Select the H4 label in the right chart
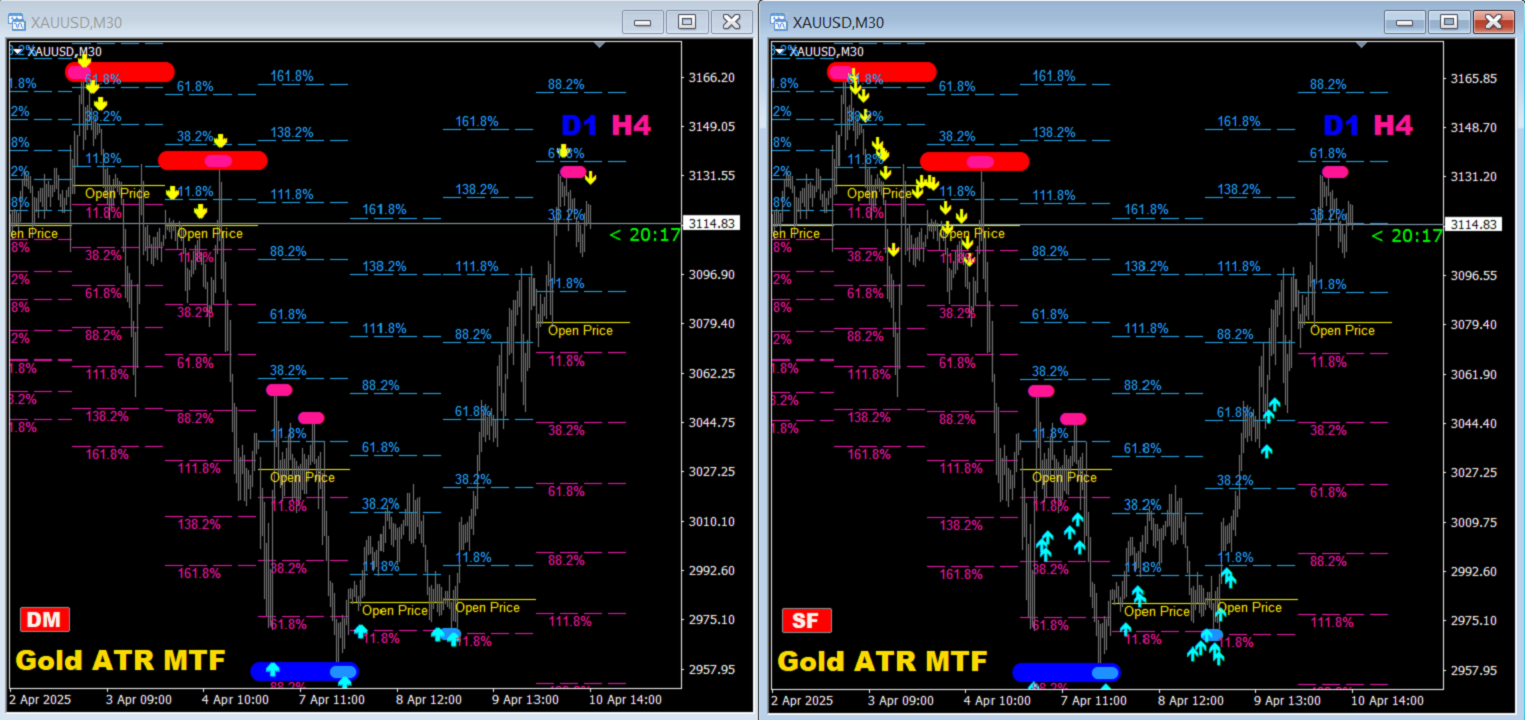 pos(1393,125)
